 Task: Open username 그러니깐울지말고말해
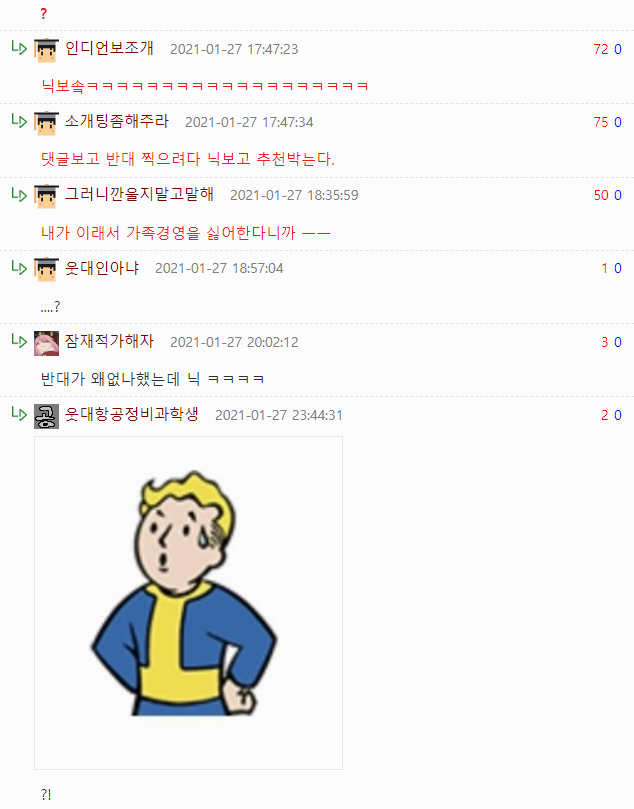coord(139,195)
